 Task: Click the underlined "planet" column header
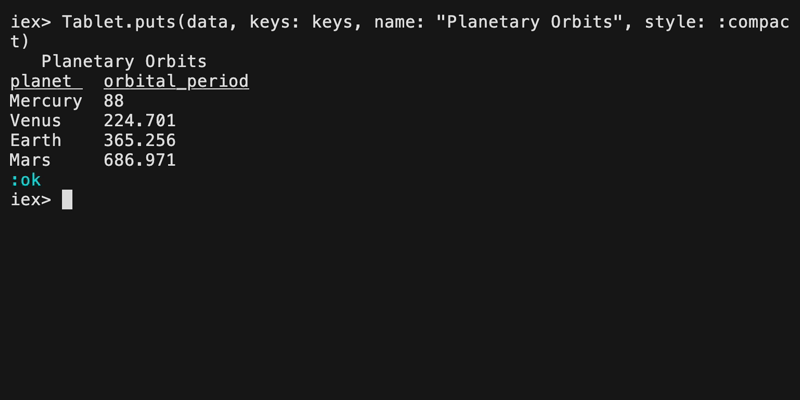point(41,81)
